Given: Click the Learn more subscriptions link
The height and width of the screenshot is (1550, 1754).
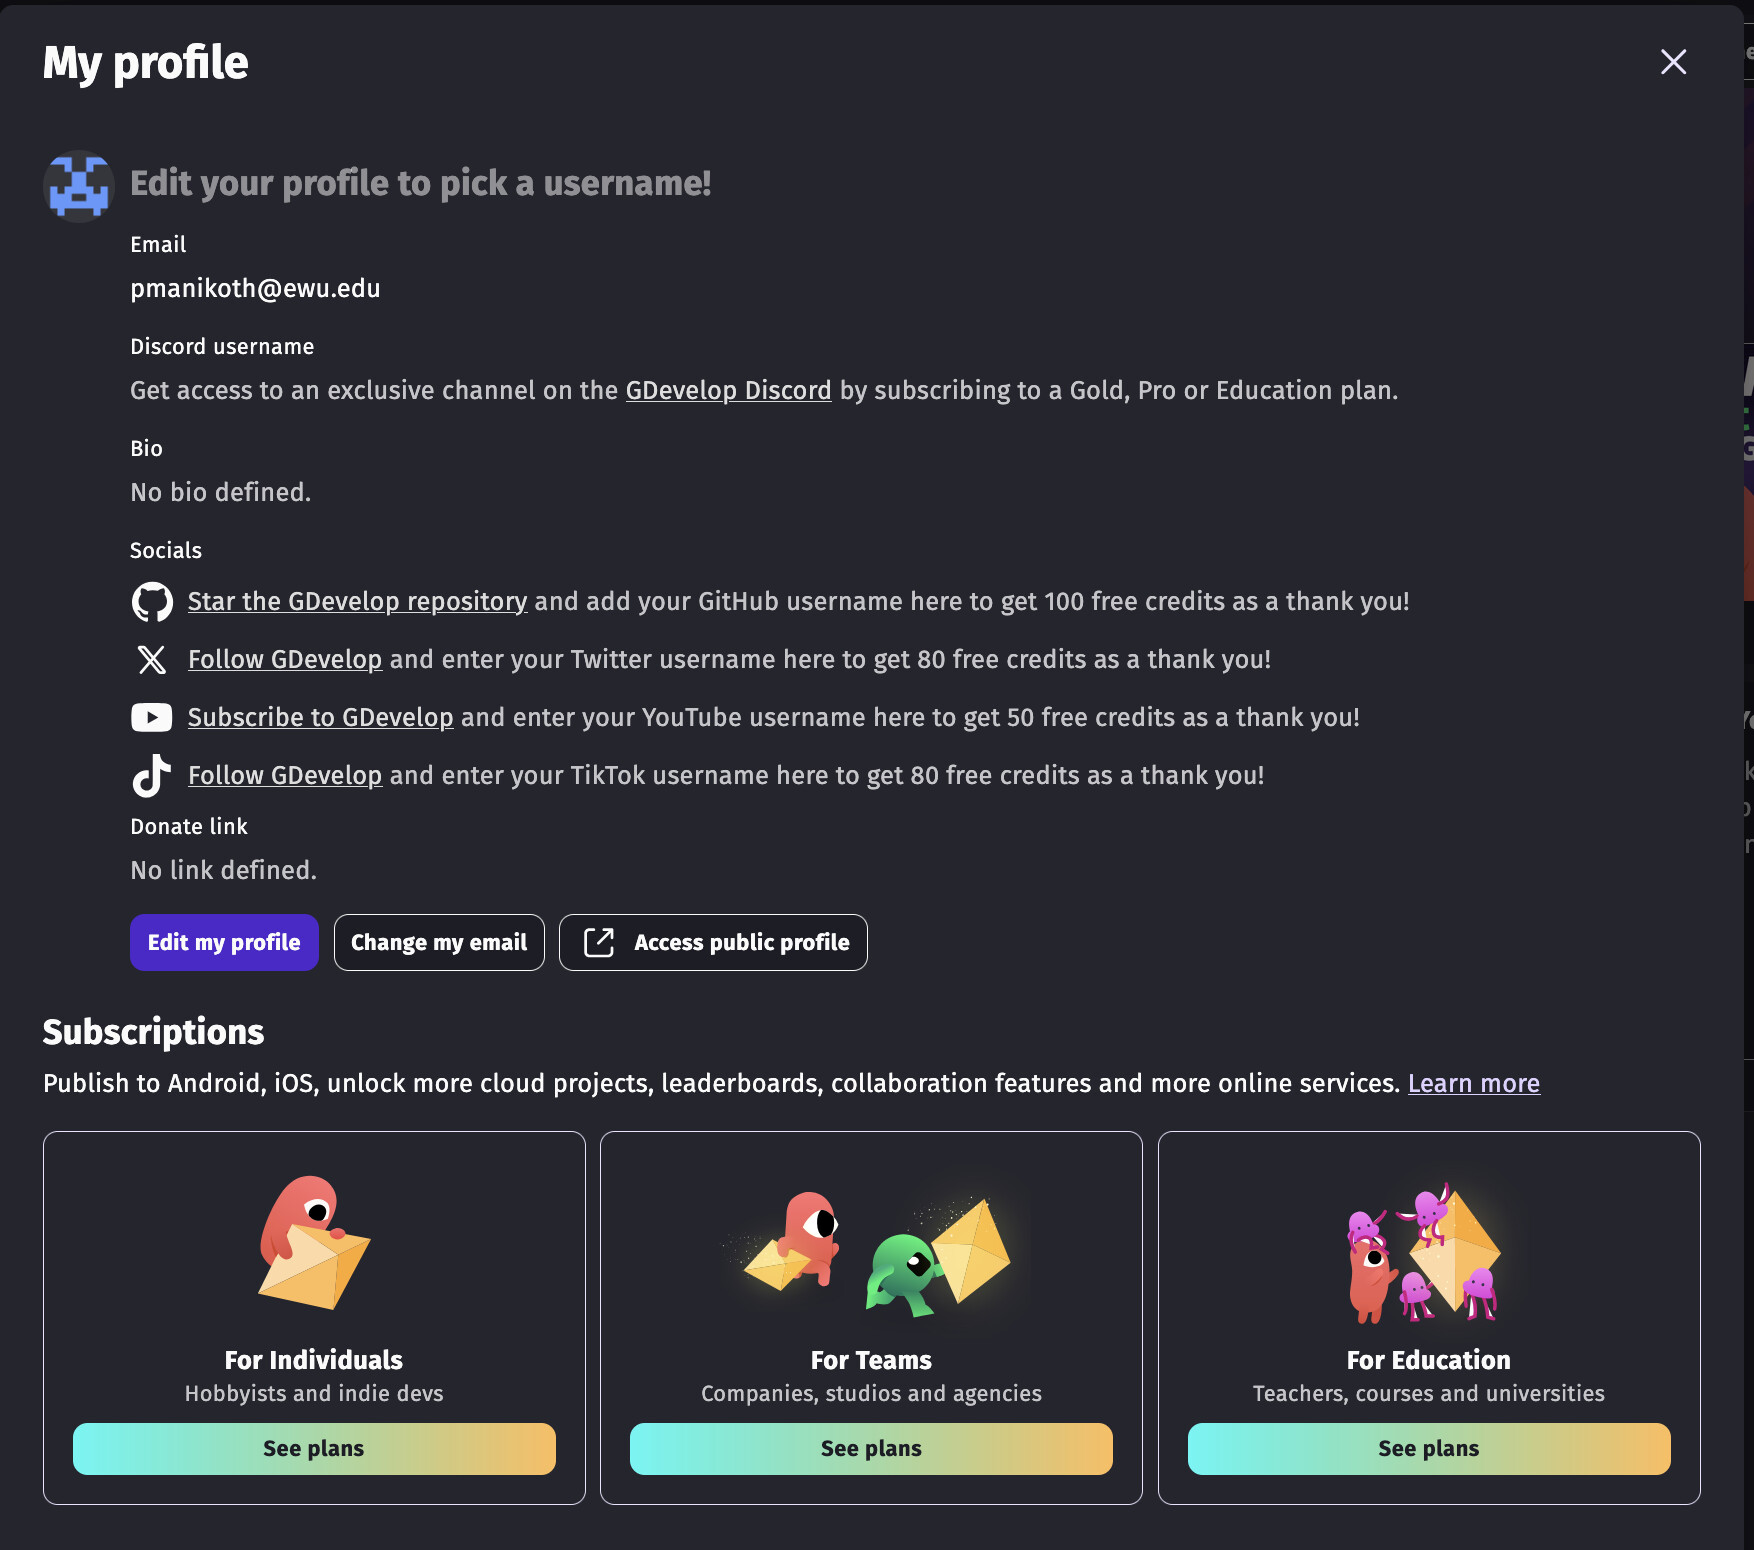Looking at the screenshot, I should 1473,1084.
